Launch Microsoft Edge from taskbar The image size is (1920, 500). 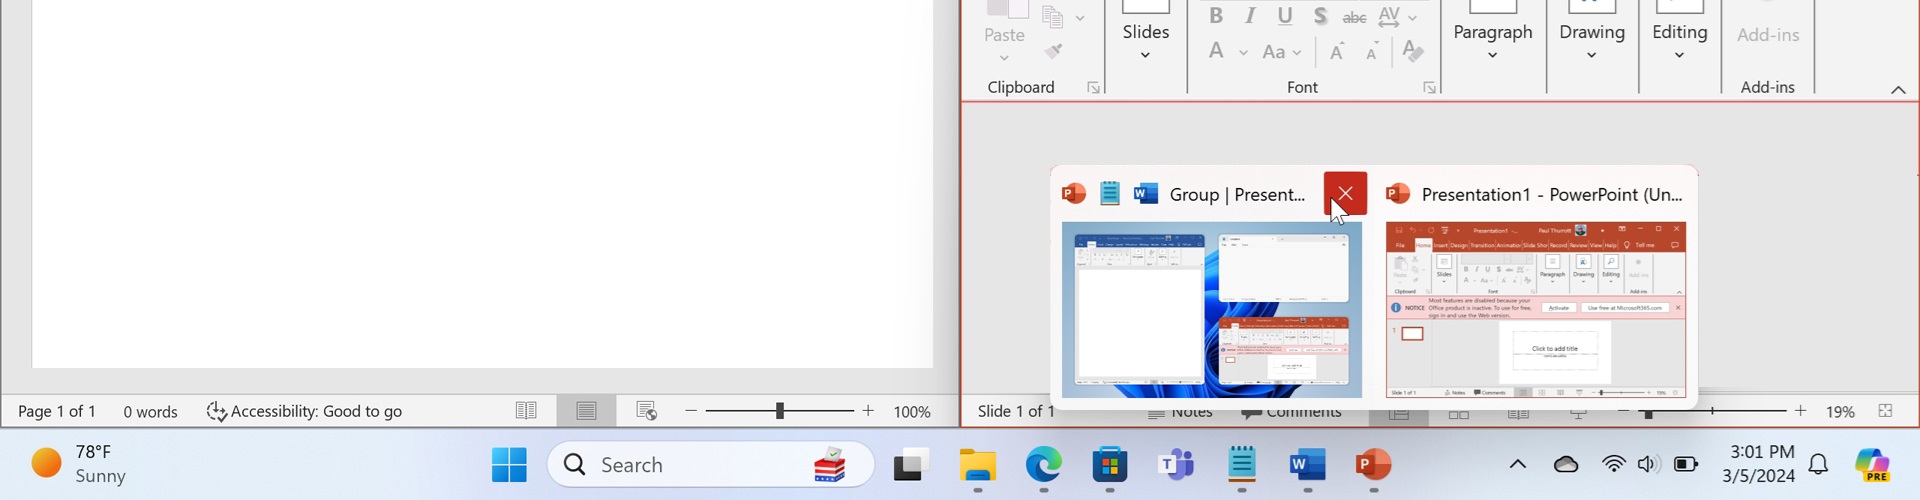pyautogui.click(x=1043, y=465)
